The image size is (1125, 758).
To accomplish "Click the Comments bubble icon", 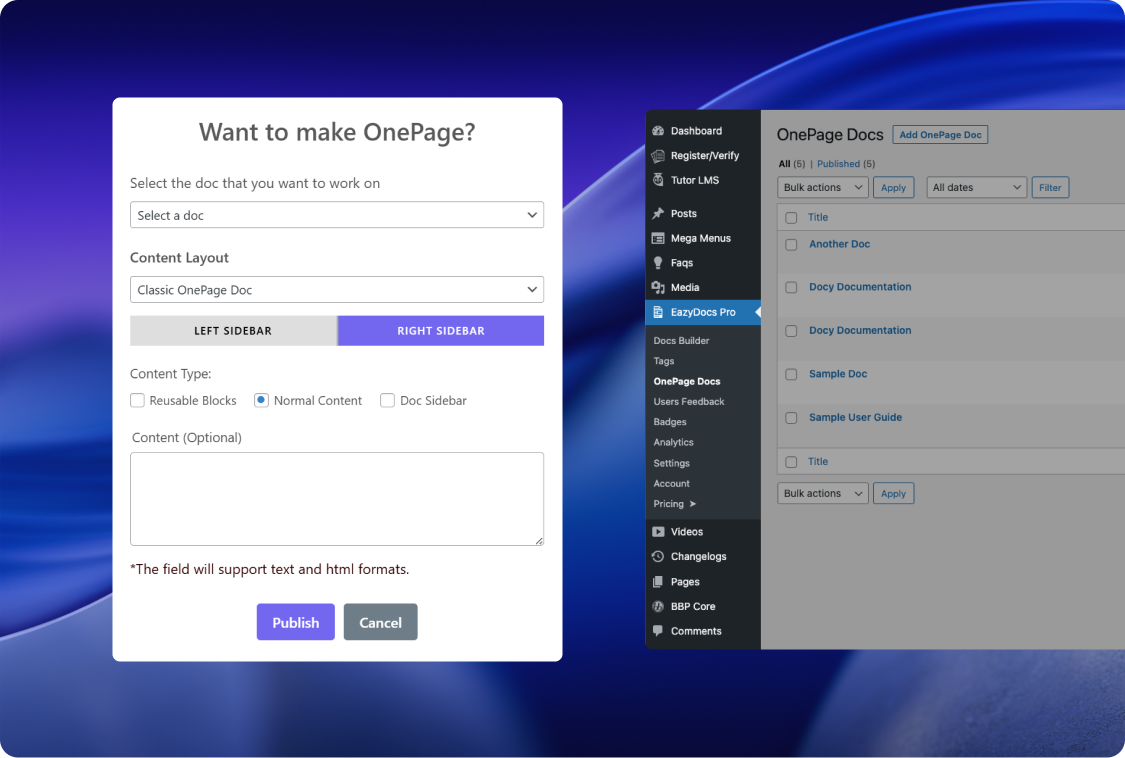I will (658, 631).
